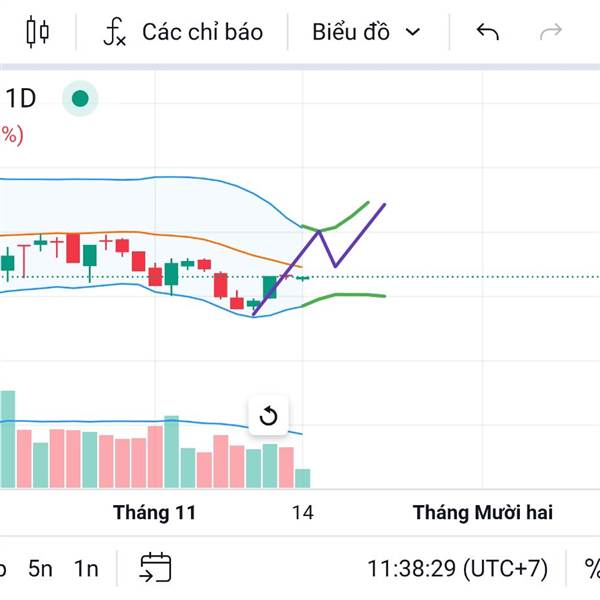Reset the chart view with circular arrow

(268, 416)
